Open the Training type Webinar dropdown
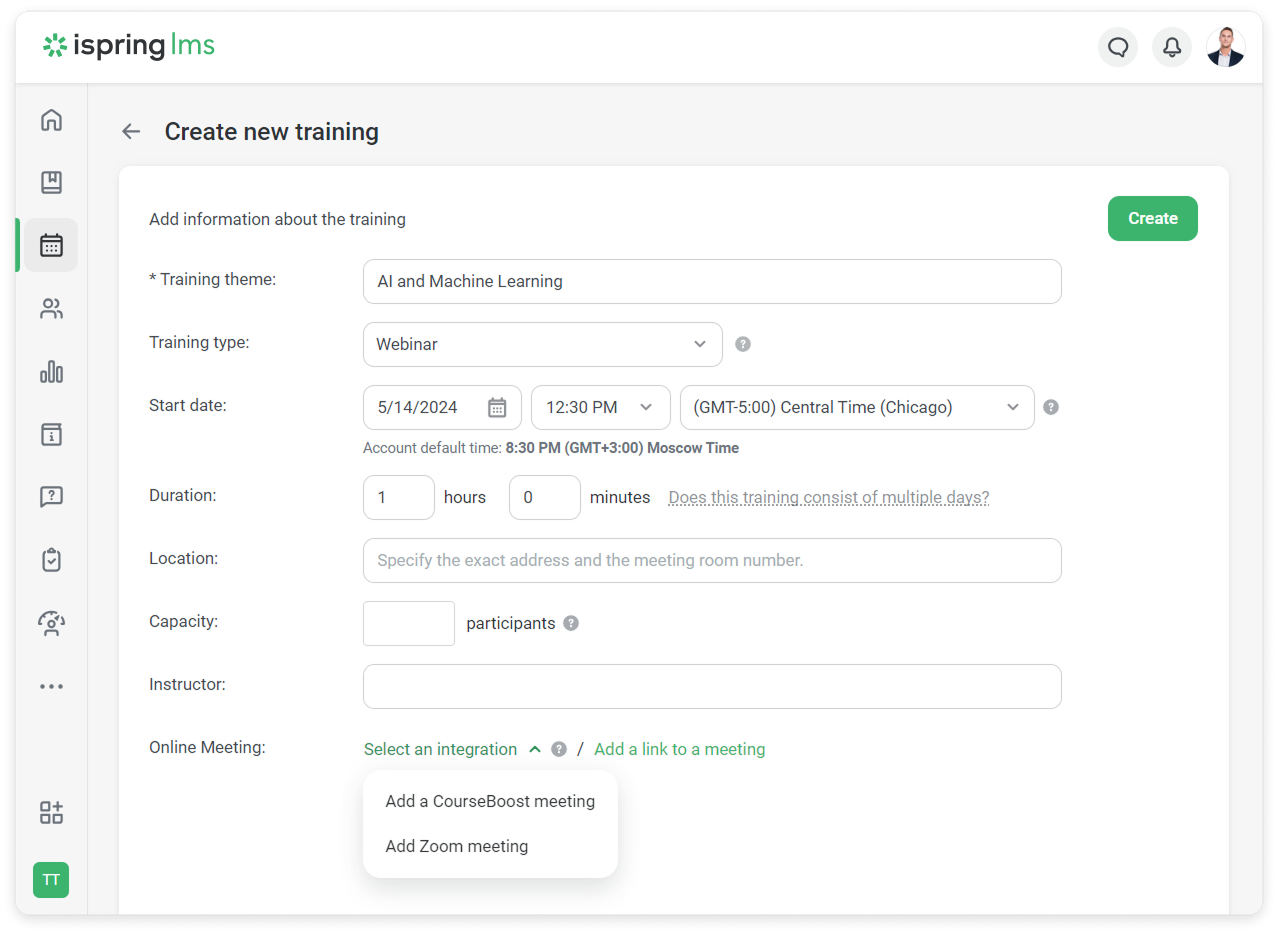Image resolution: width=1278 pixels, height=934 pixels. click(x=542, y=344)
